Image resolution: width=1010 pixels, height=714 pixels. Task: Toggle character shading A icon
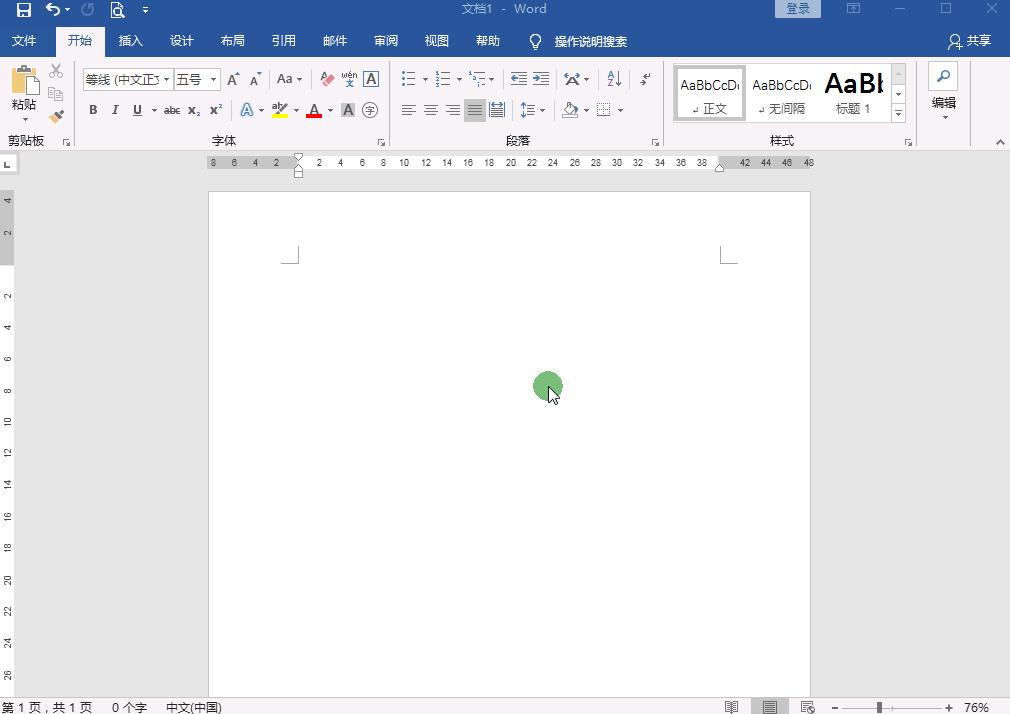coord(348,110)
